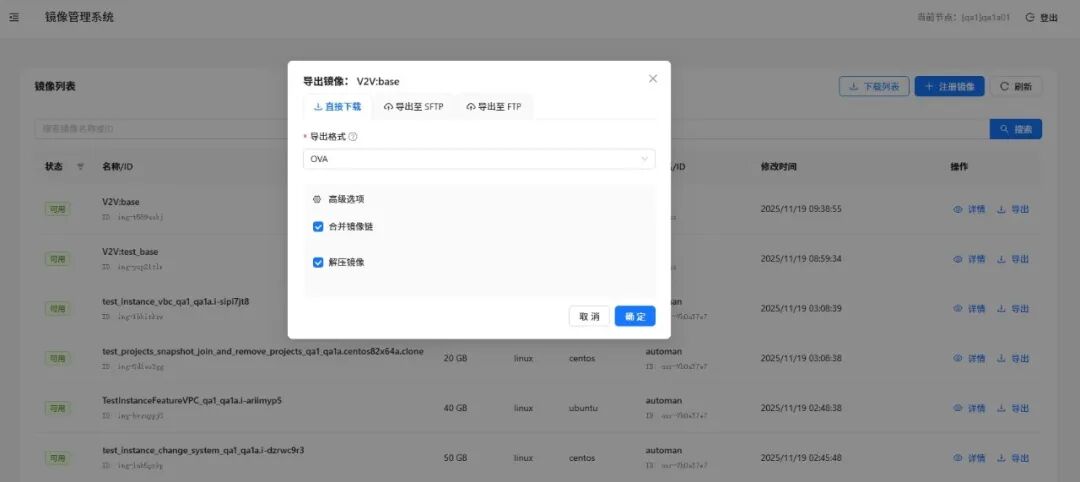Click the 确定 confirm button

tap(635, 316)
